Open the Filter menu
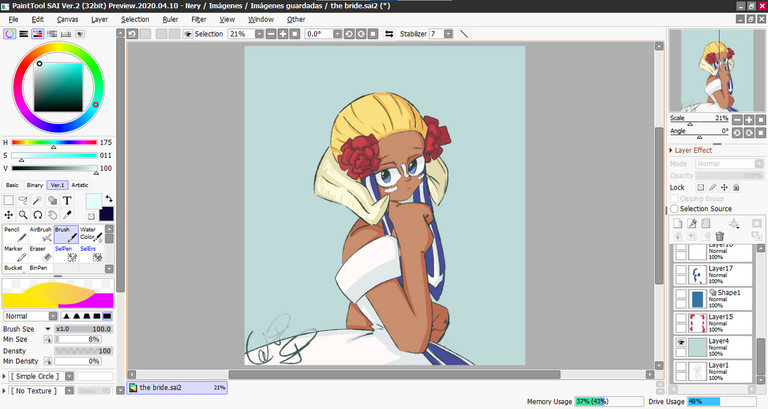Image resolution: width=768 pixels, height=409 pixels. (x=199, y=19)
